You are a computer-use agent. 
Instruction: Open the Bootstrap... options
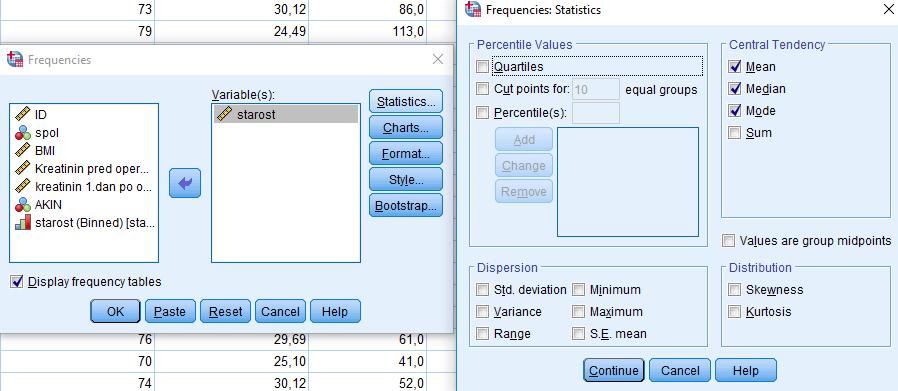406,206
